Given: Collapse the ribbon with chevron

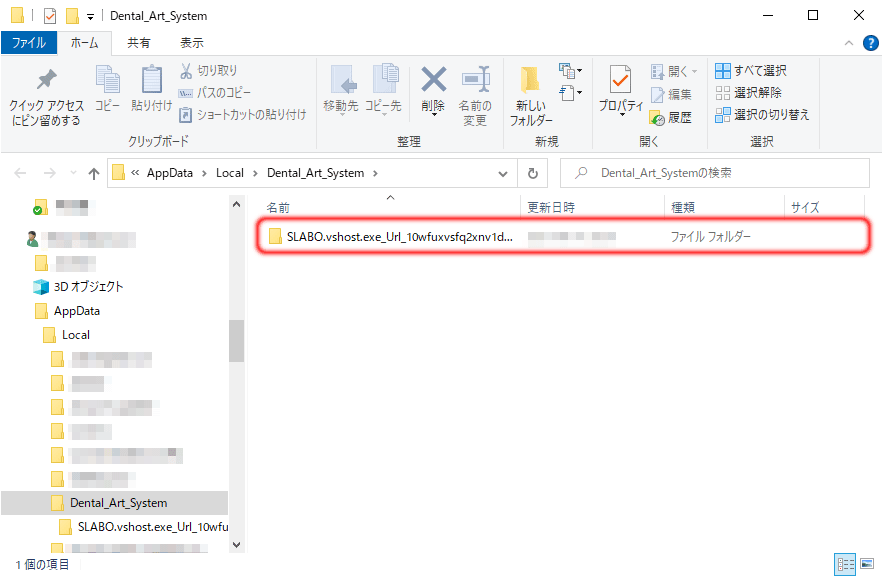Looking at the screenshot, I should click(848, 43).
